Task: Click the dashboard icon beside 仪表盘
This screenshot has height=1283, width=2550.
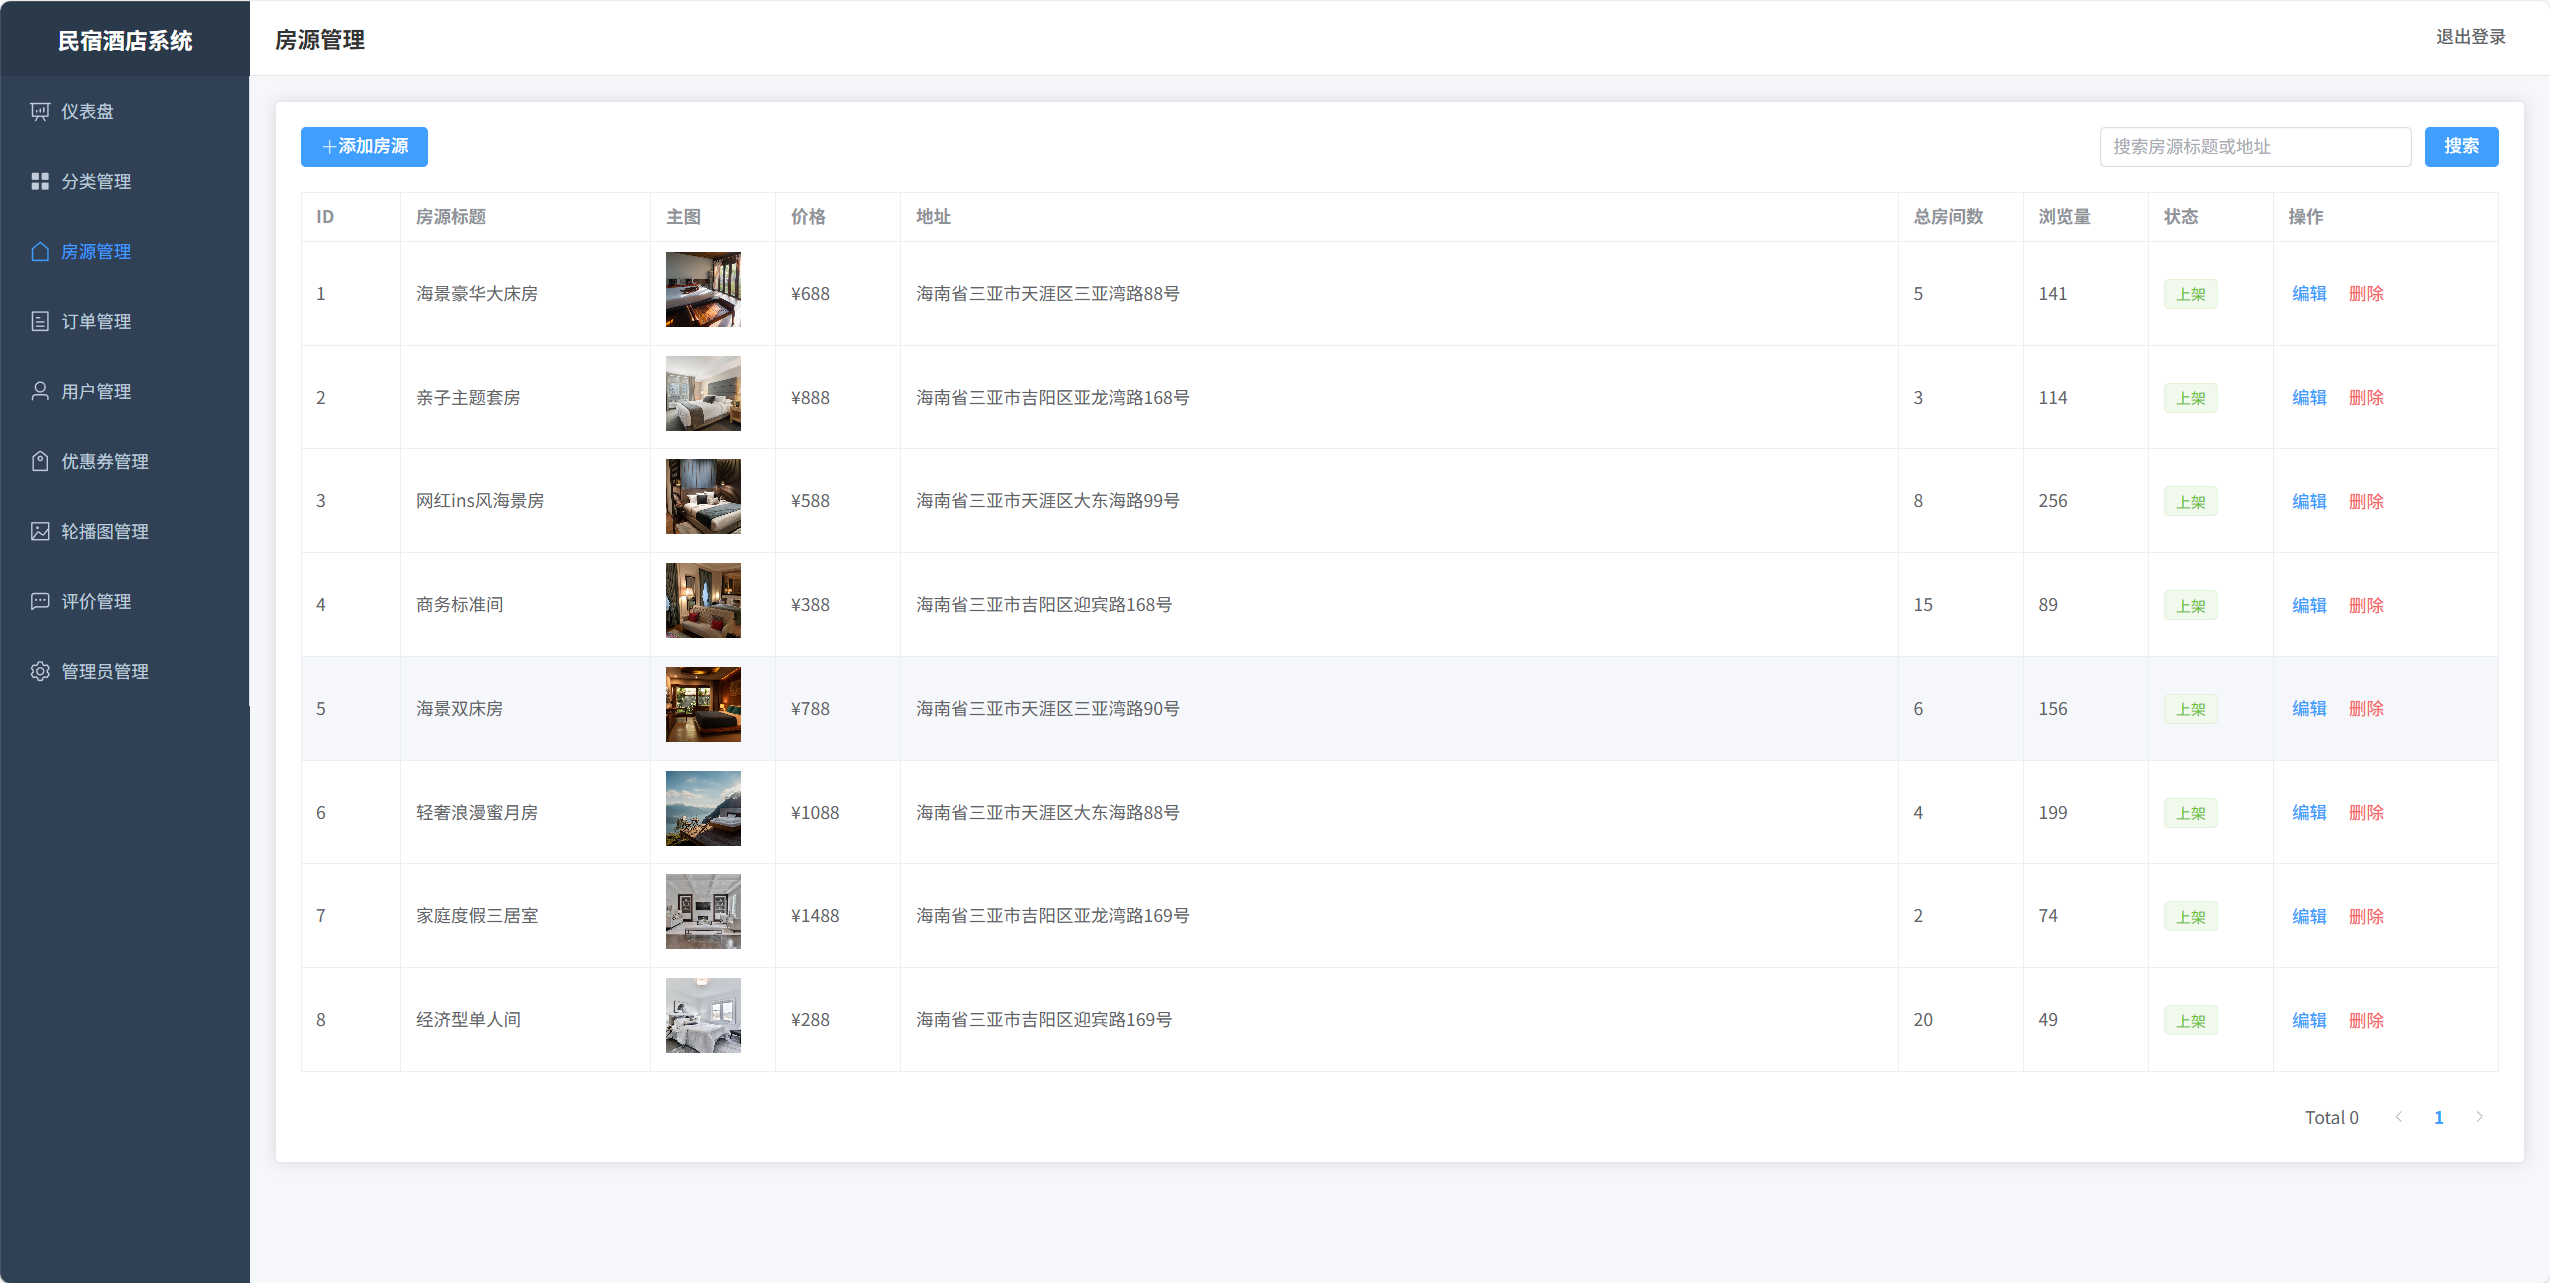Action: (40, 111)
